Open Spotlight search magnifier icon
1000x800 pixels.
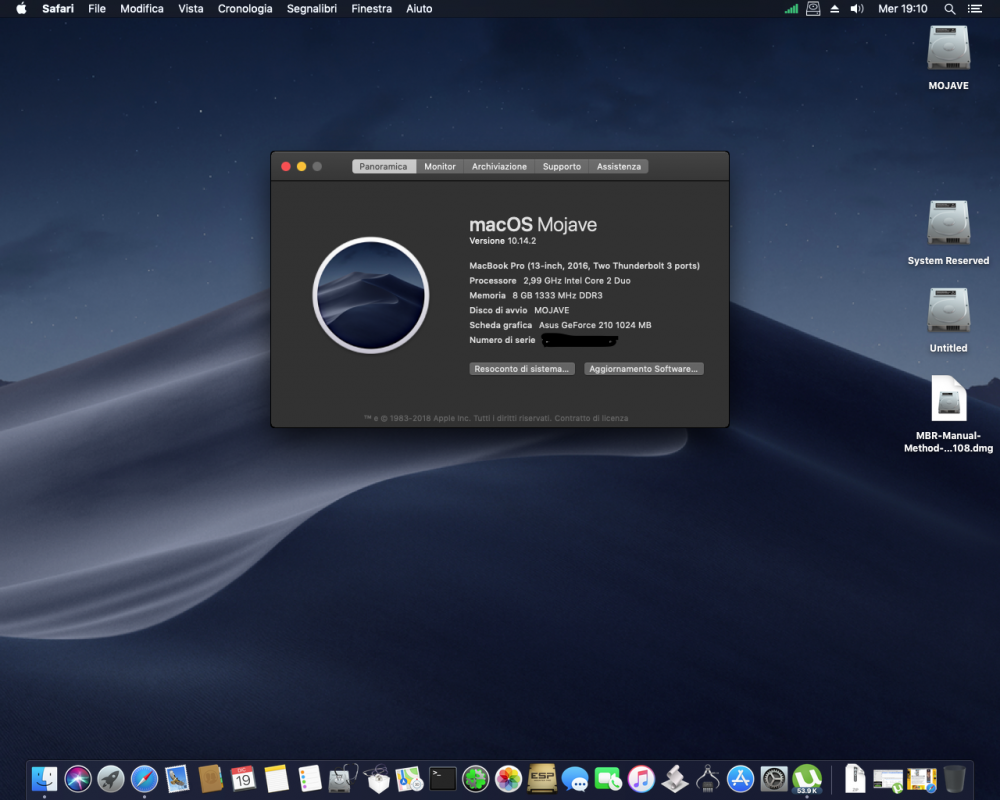click(x=950, y=8)
